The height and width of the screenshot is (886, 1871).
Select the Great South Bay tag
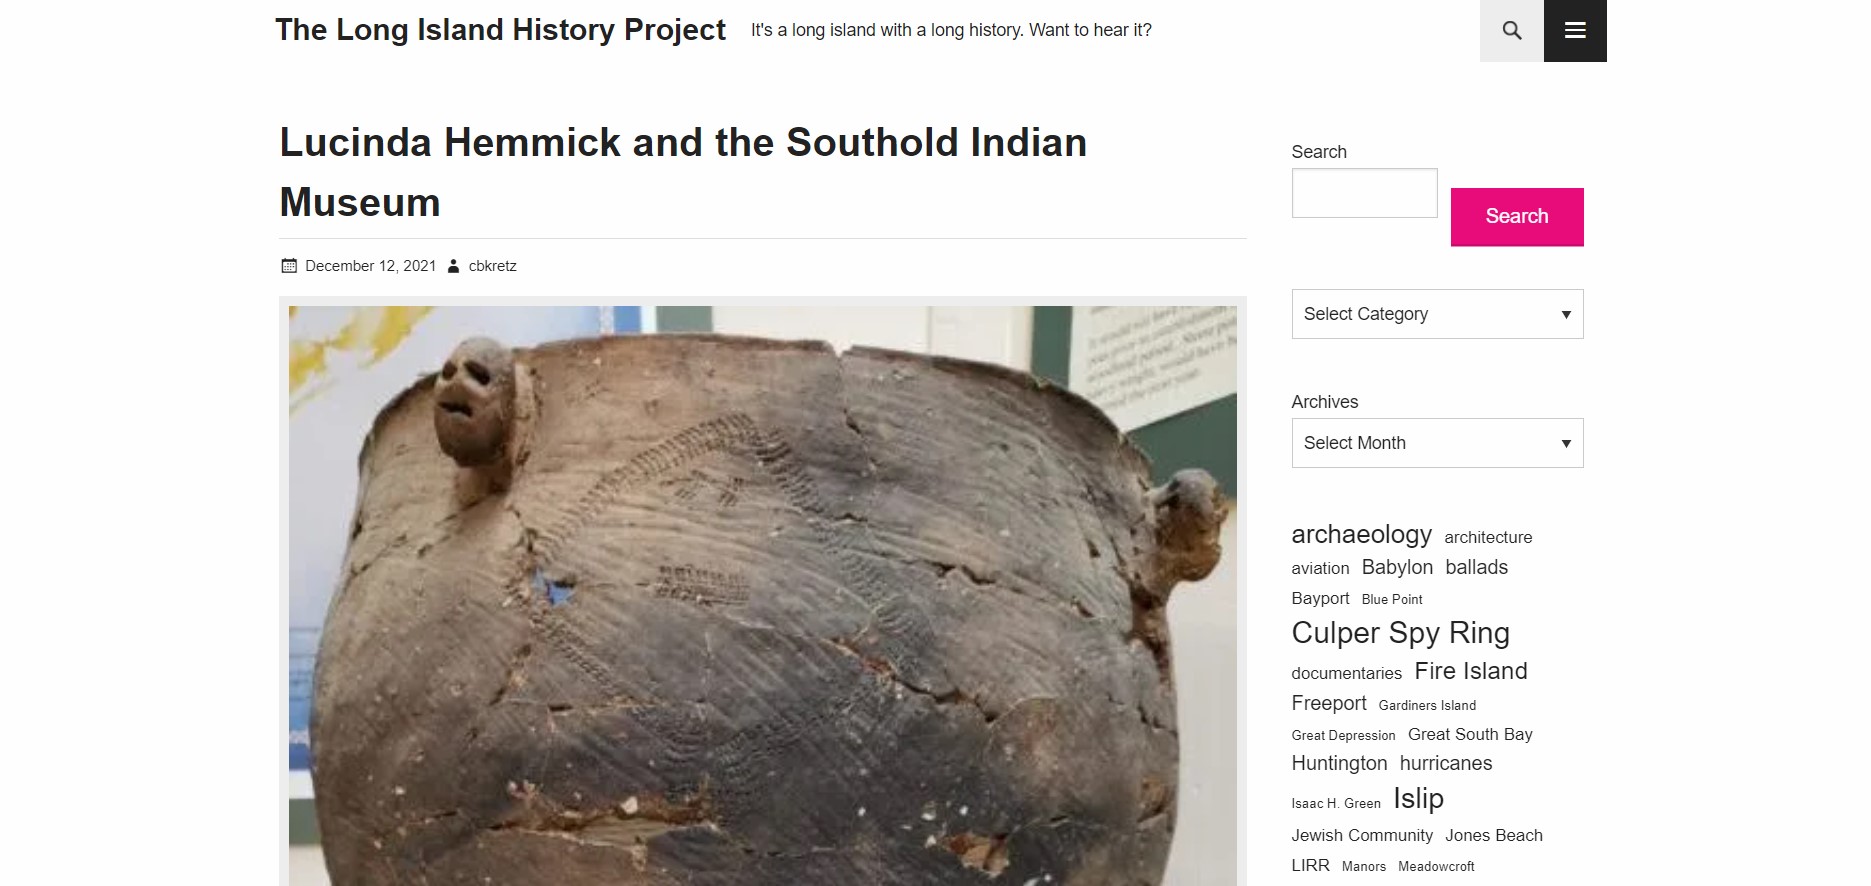coord(1470,734)
